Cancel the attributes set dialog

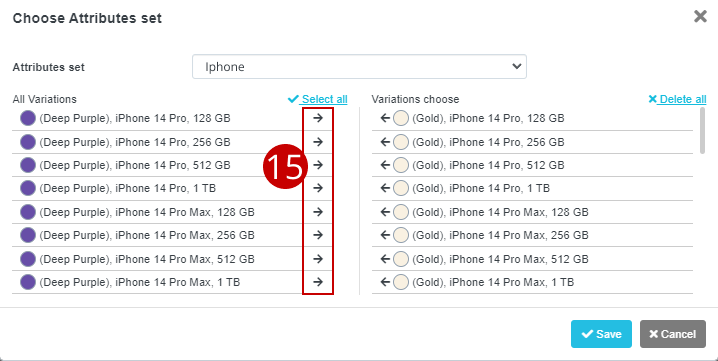[673, 334]
